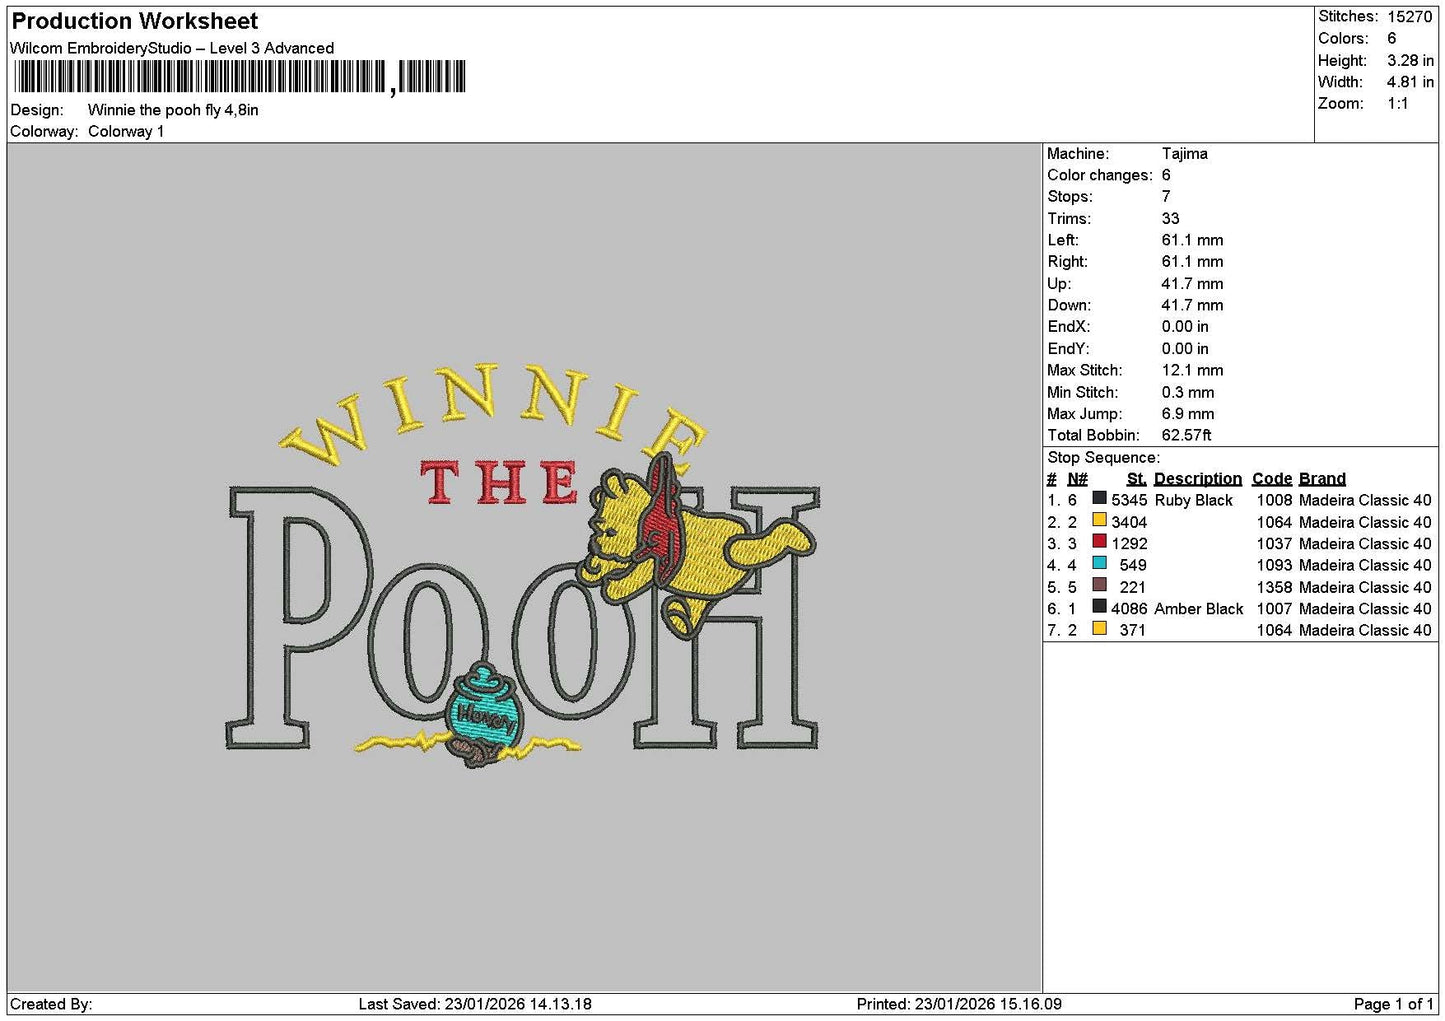Click stitch count '221' in row 5

(1133, 587)
